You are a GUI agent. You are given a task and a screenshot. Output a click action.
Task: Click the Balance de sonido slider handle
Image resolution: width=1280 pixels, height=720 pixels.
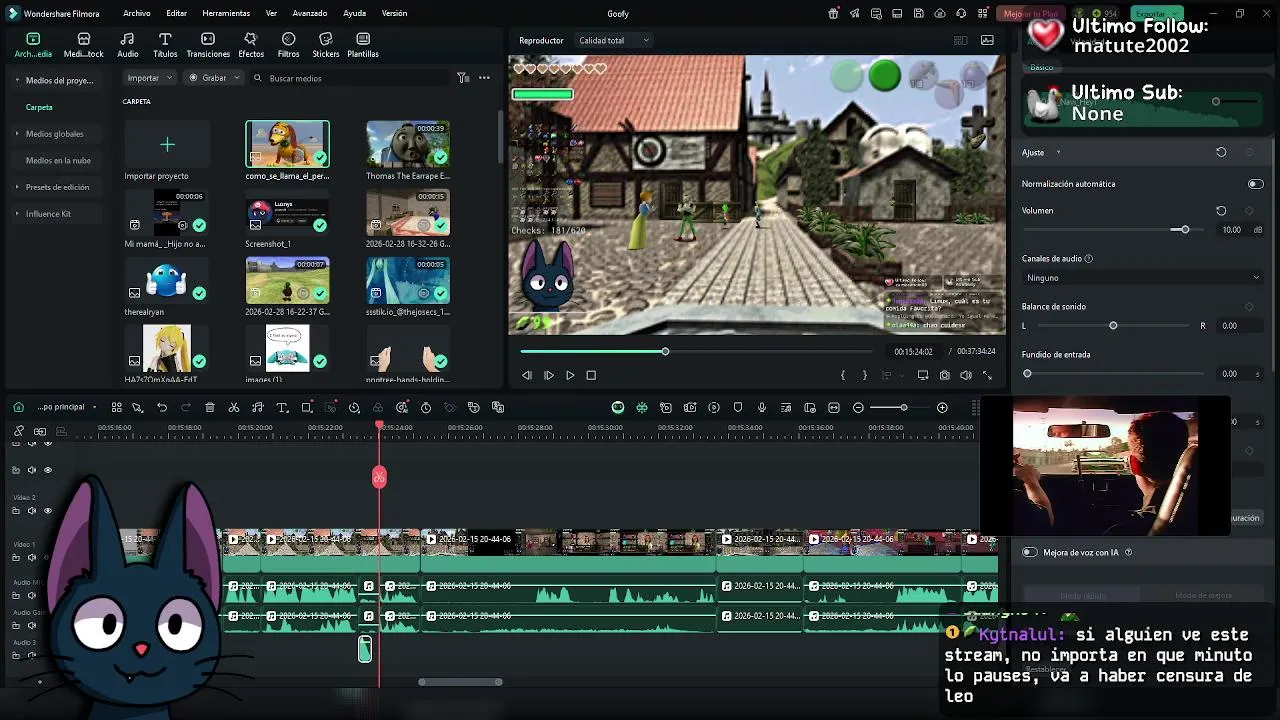tap(1113, 326)
